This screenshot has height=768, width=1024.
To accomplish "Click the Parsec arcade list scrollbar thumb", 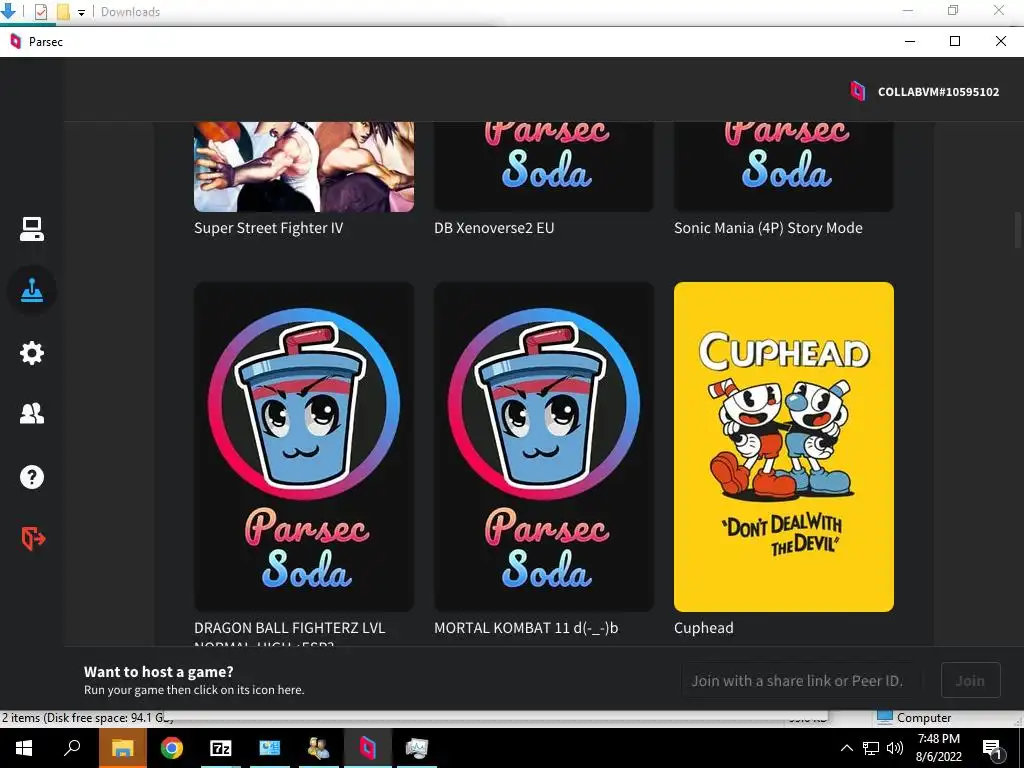I will [x=1017, y=230].
